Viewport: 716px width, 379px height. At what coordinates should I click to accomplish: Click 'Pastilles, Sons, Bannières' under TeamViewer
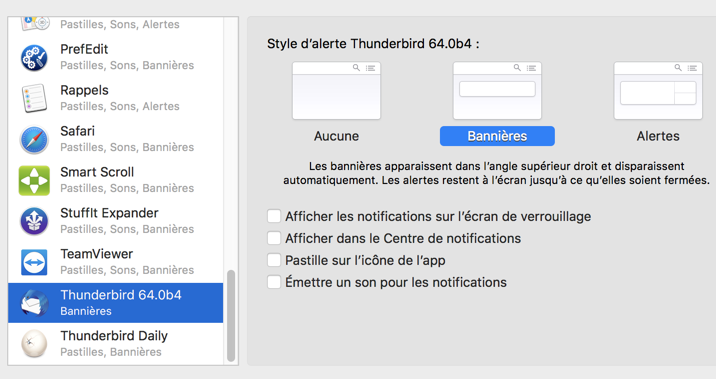[127, 270]
